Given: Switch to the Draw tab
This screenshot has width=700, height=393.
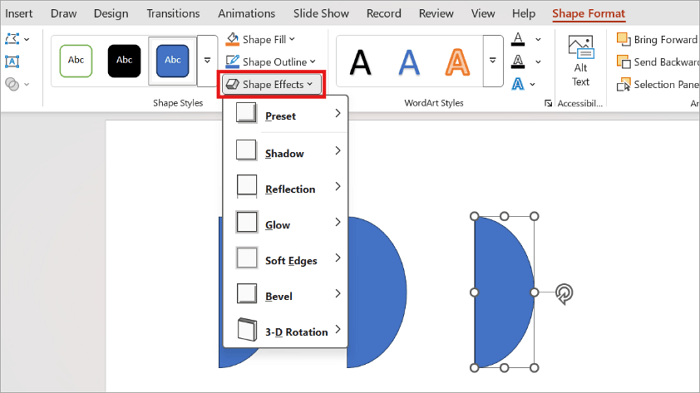Looking at the screenshot, I should pos(63,13).
